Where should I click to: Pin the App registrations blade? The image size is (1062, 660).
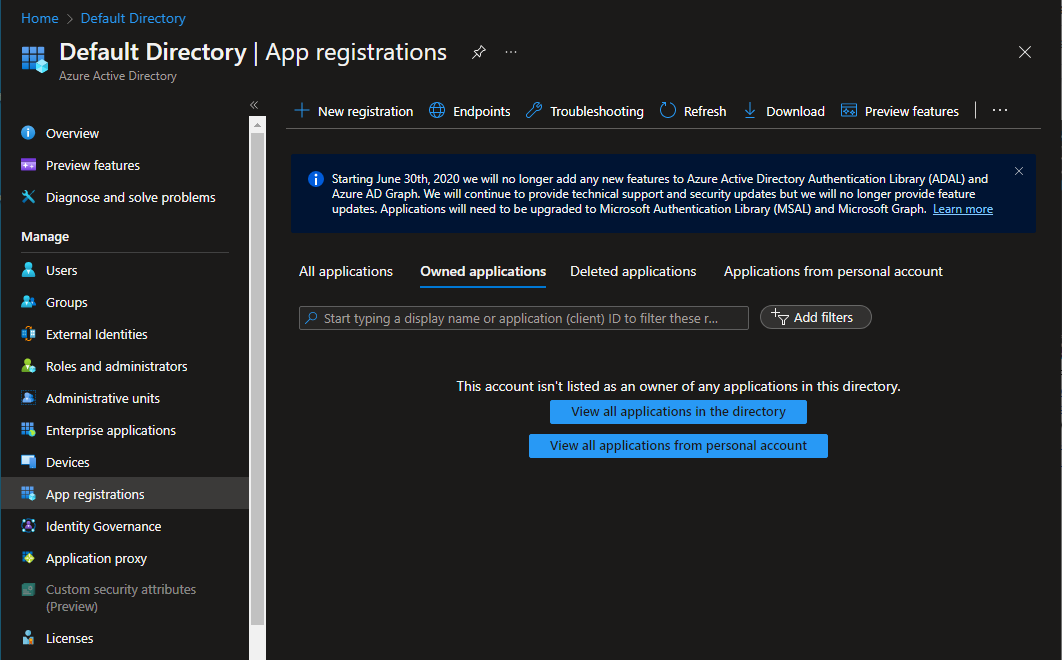click(479, 52)
